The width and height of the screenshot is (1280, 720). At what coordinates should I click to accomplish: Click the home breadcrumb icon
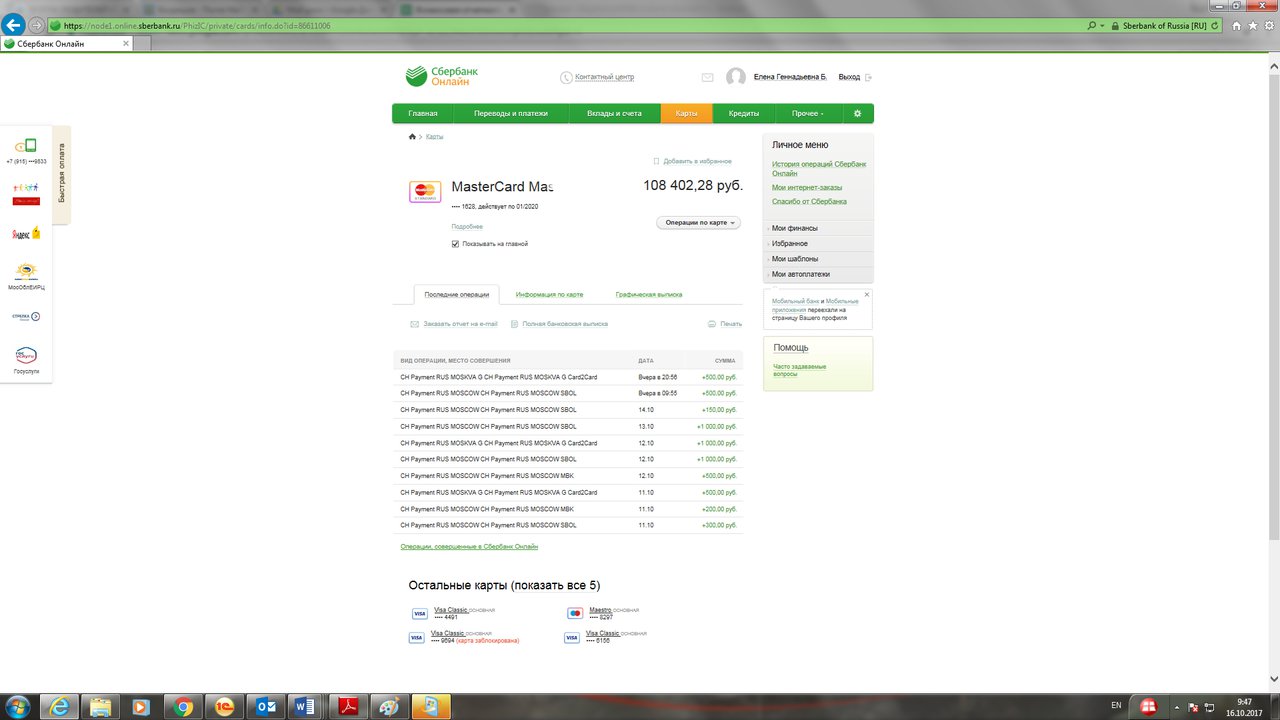click(x=412, y=136)
